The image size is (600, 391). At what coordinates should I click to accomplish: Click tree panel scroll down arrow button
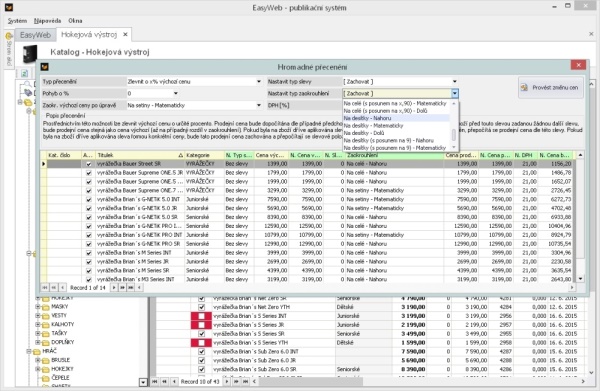coord(143,382)
